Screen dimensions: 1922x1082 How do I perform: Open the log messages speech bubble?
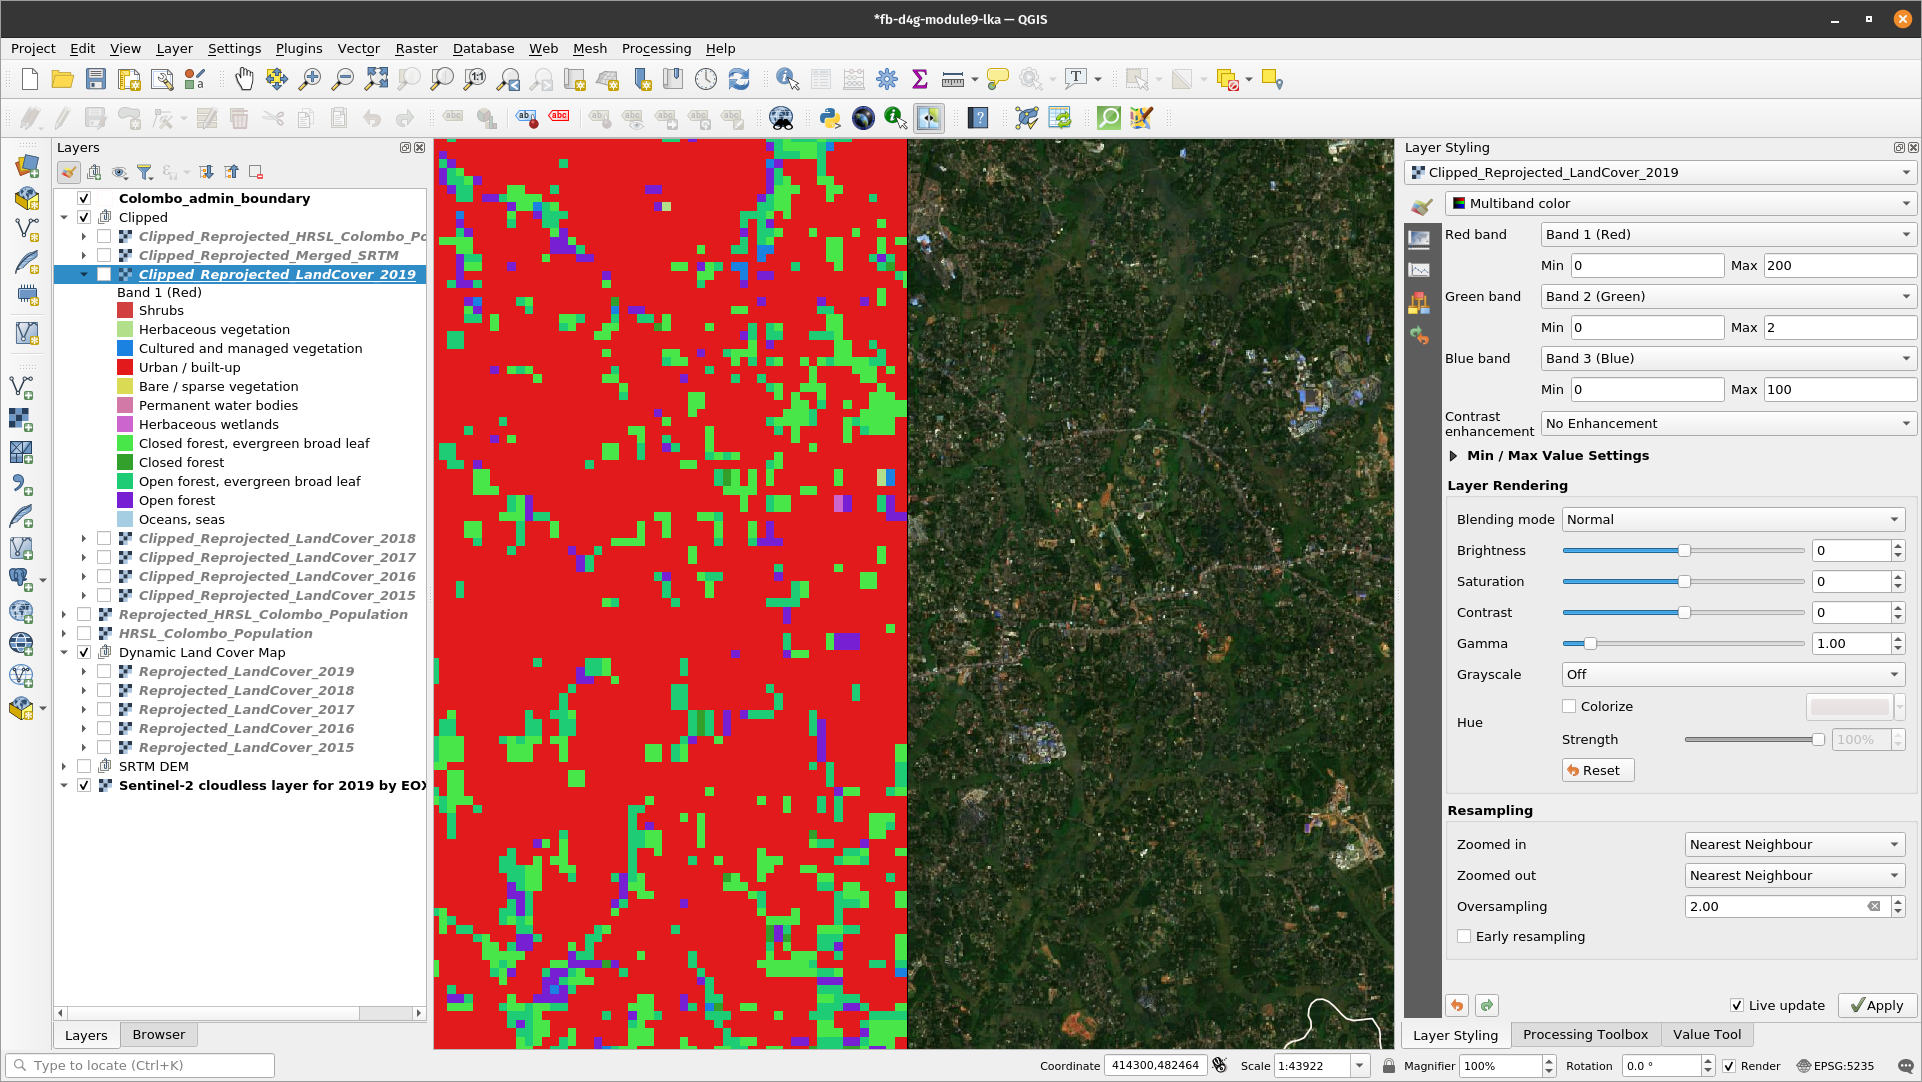(1905, 1066)
